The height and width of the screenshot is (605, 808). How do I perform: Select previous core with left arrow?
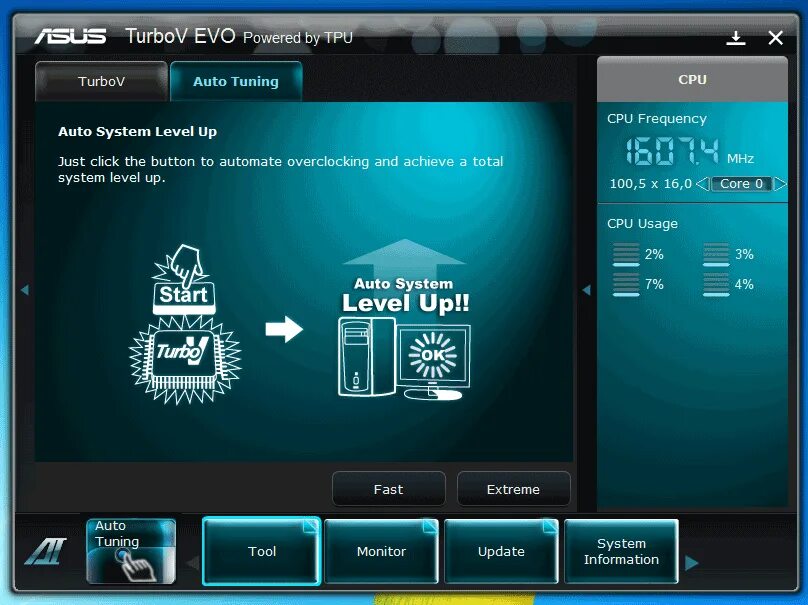(x=702, y=183)
